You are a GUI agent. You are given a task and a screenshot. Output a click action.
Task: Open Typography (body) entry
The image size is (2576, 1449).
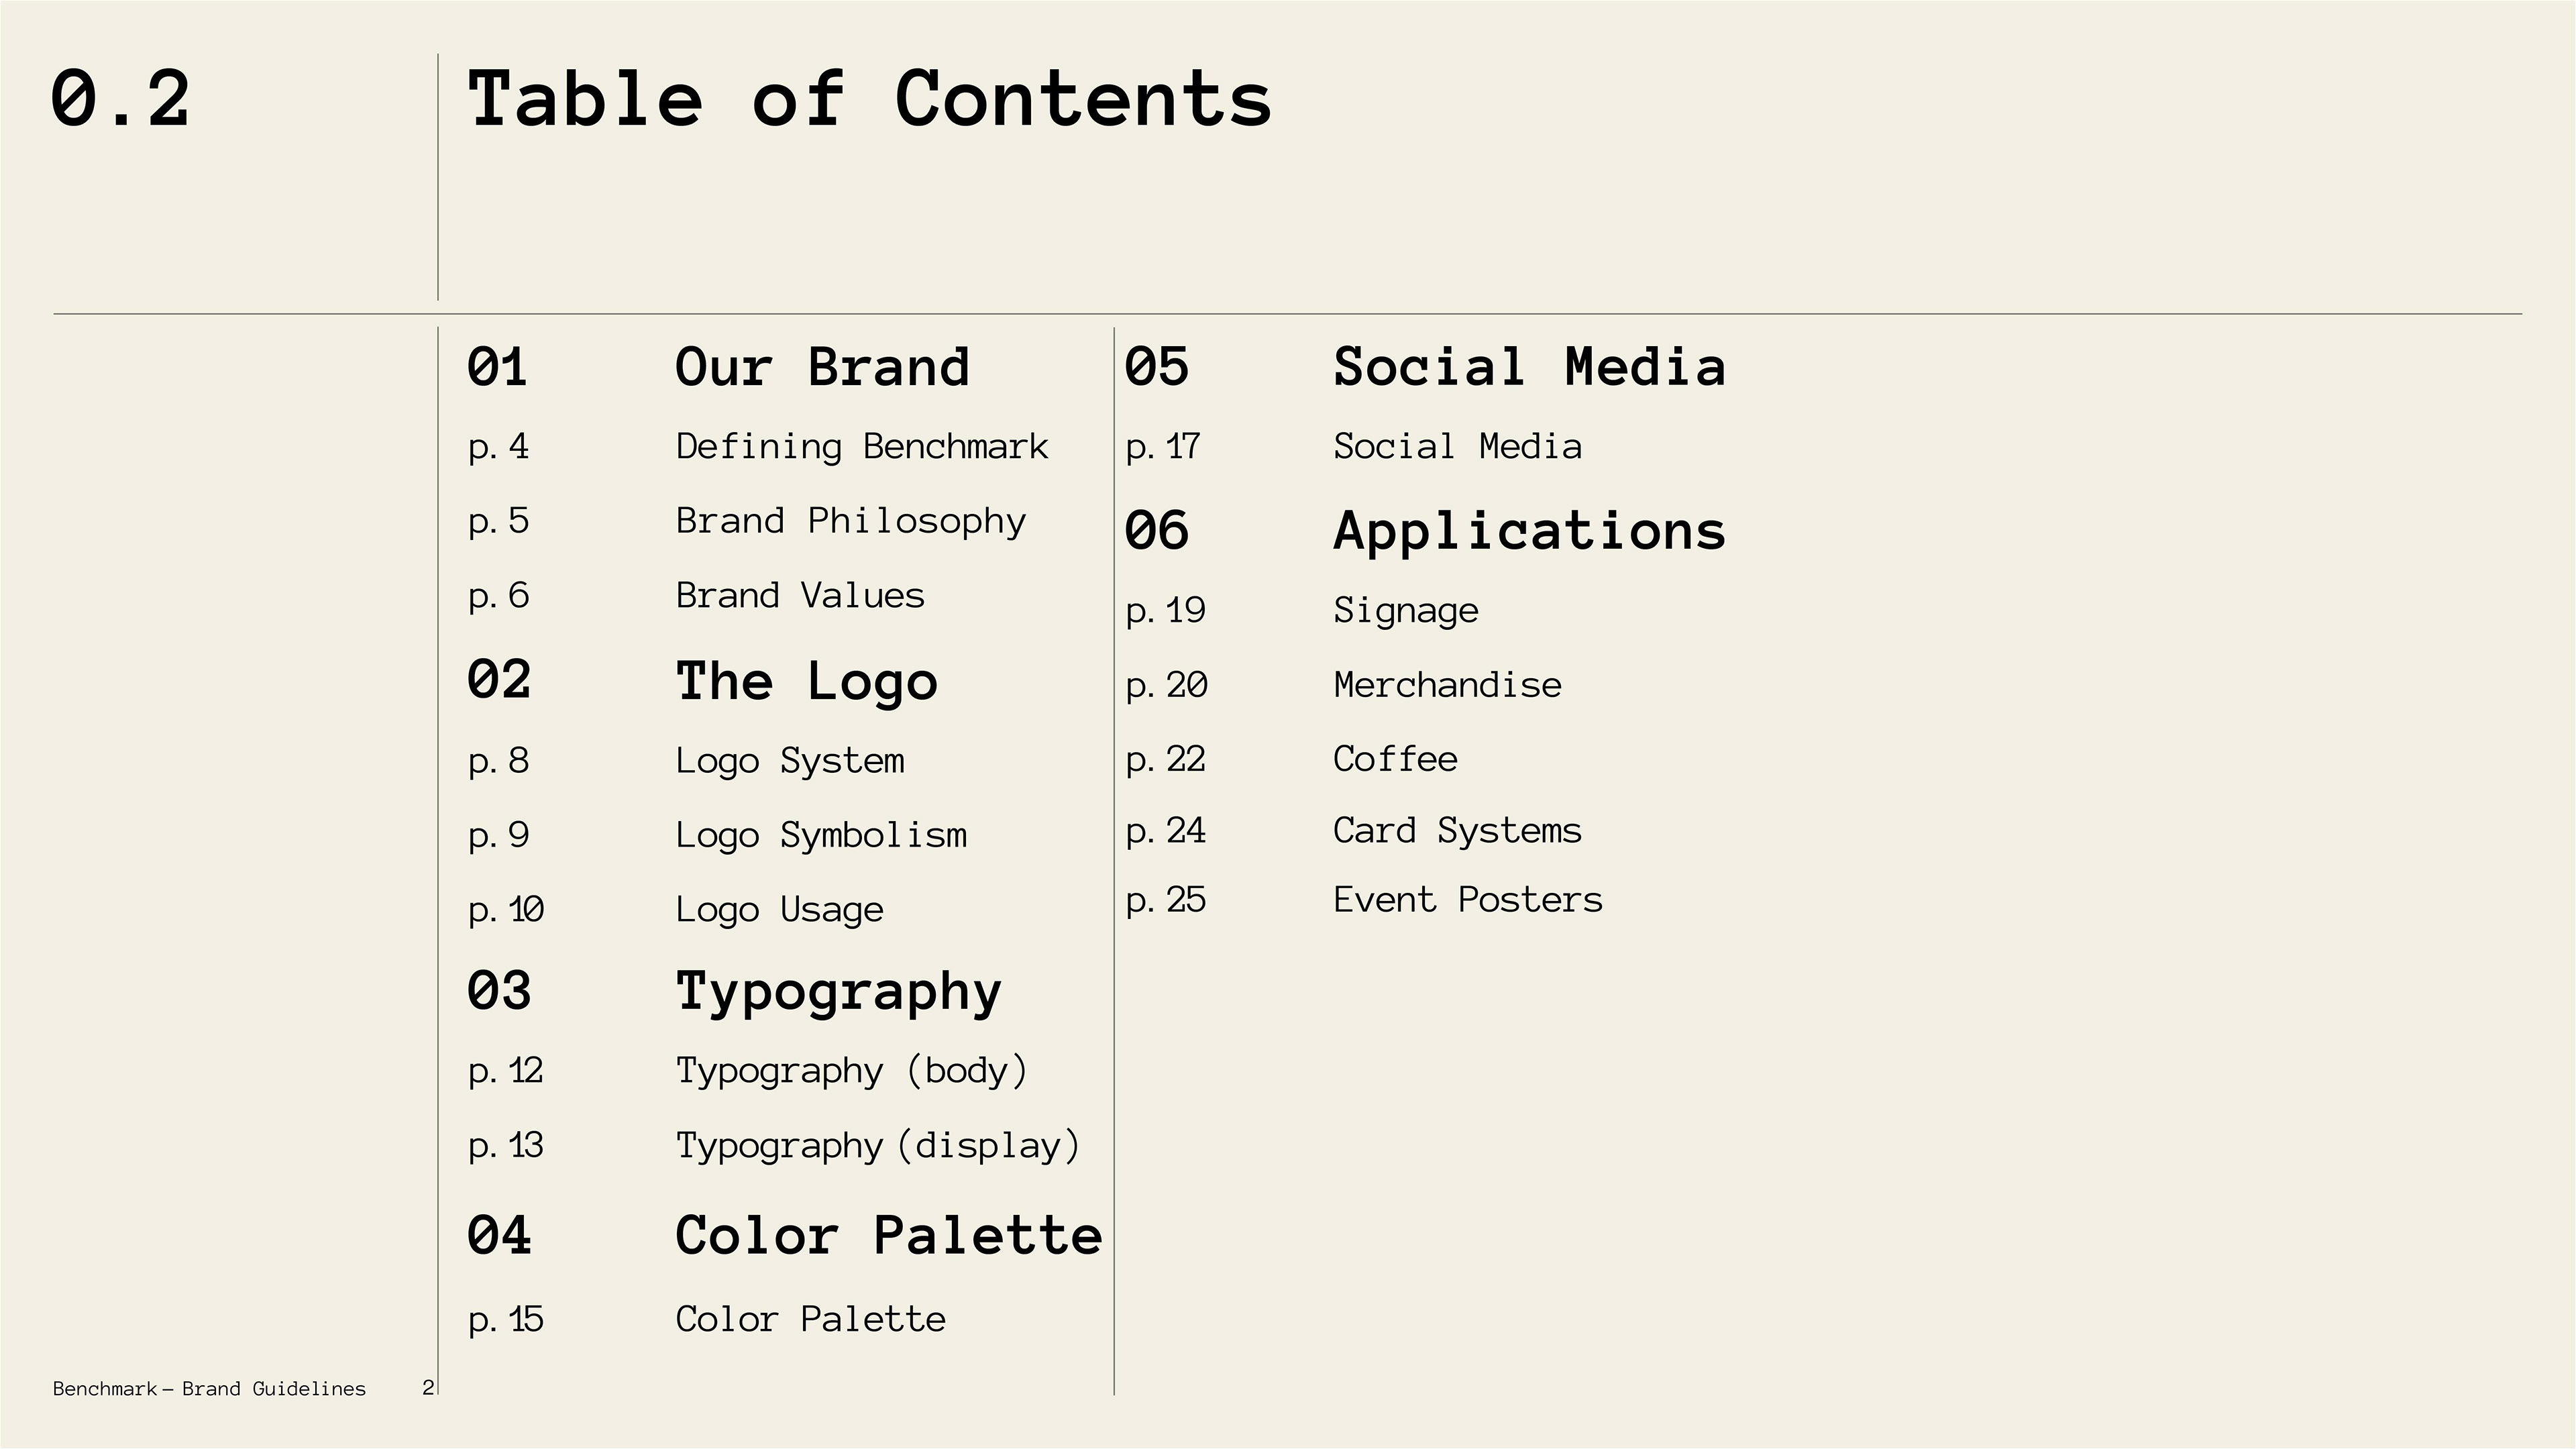coord(852,1071)
